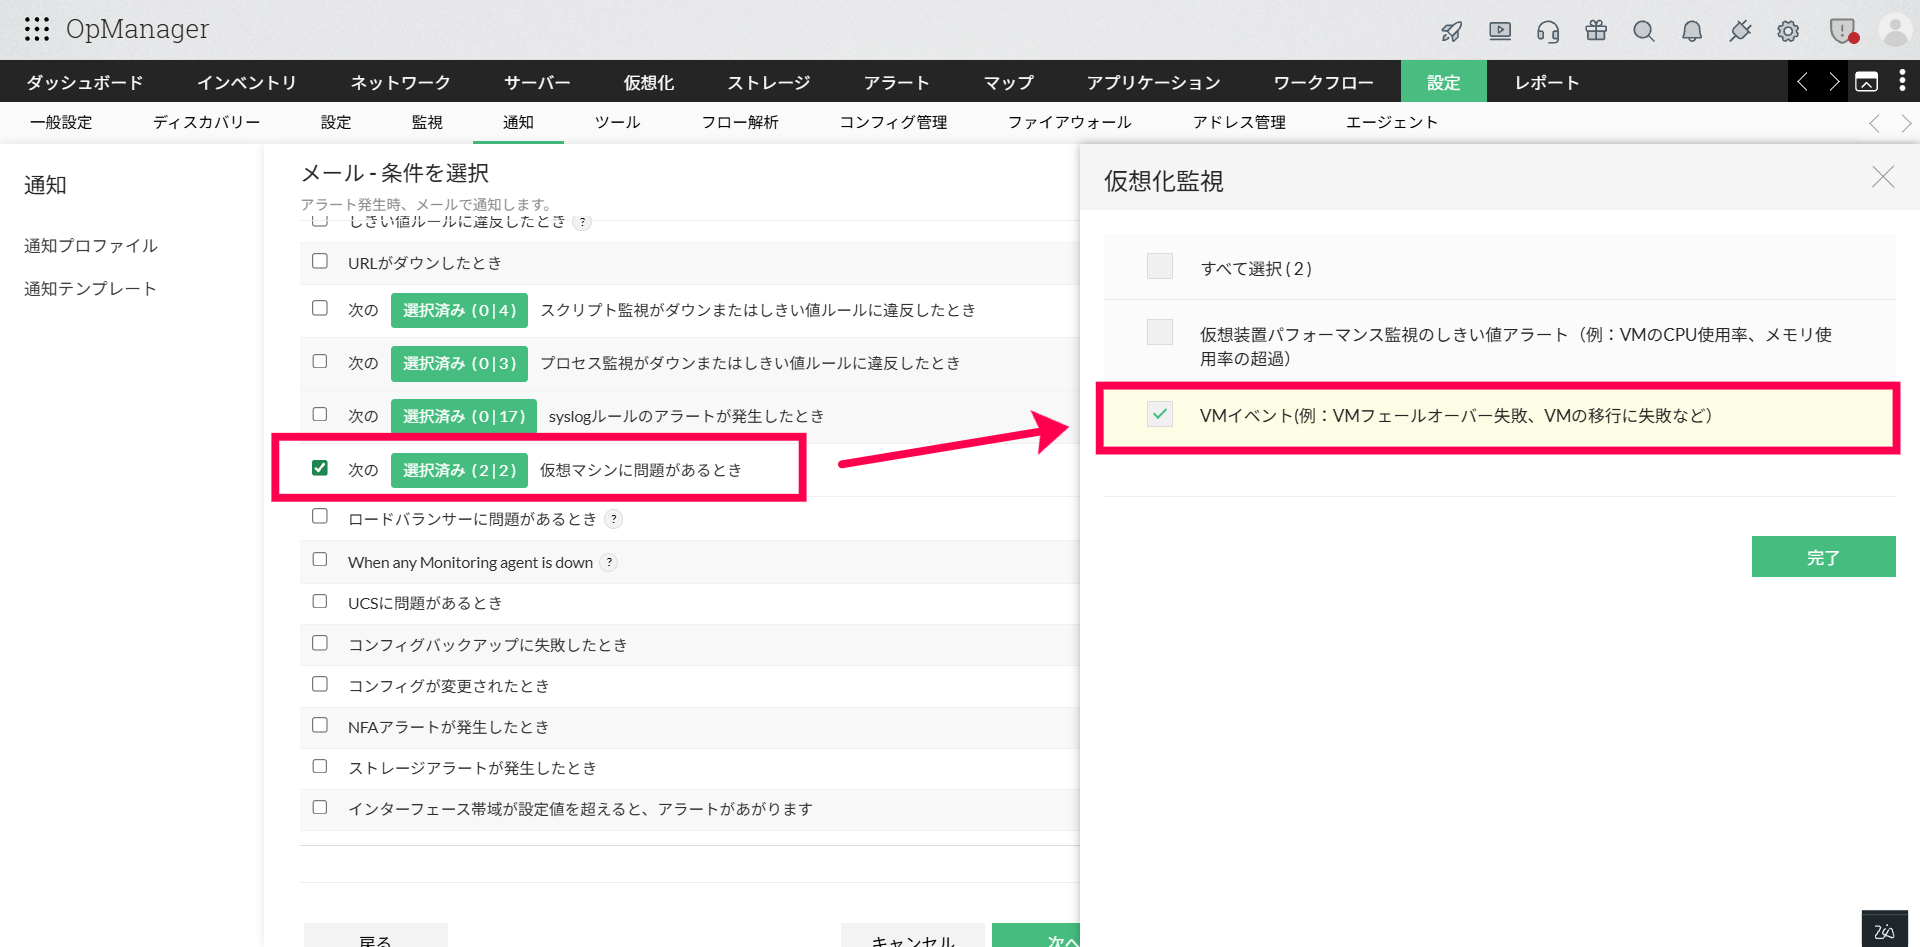
Task: Check the syslogルール condition checkbox
Action: tap(320, 414)
